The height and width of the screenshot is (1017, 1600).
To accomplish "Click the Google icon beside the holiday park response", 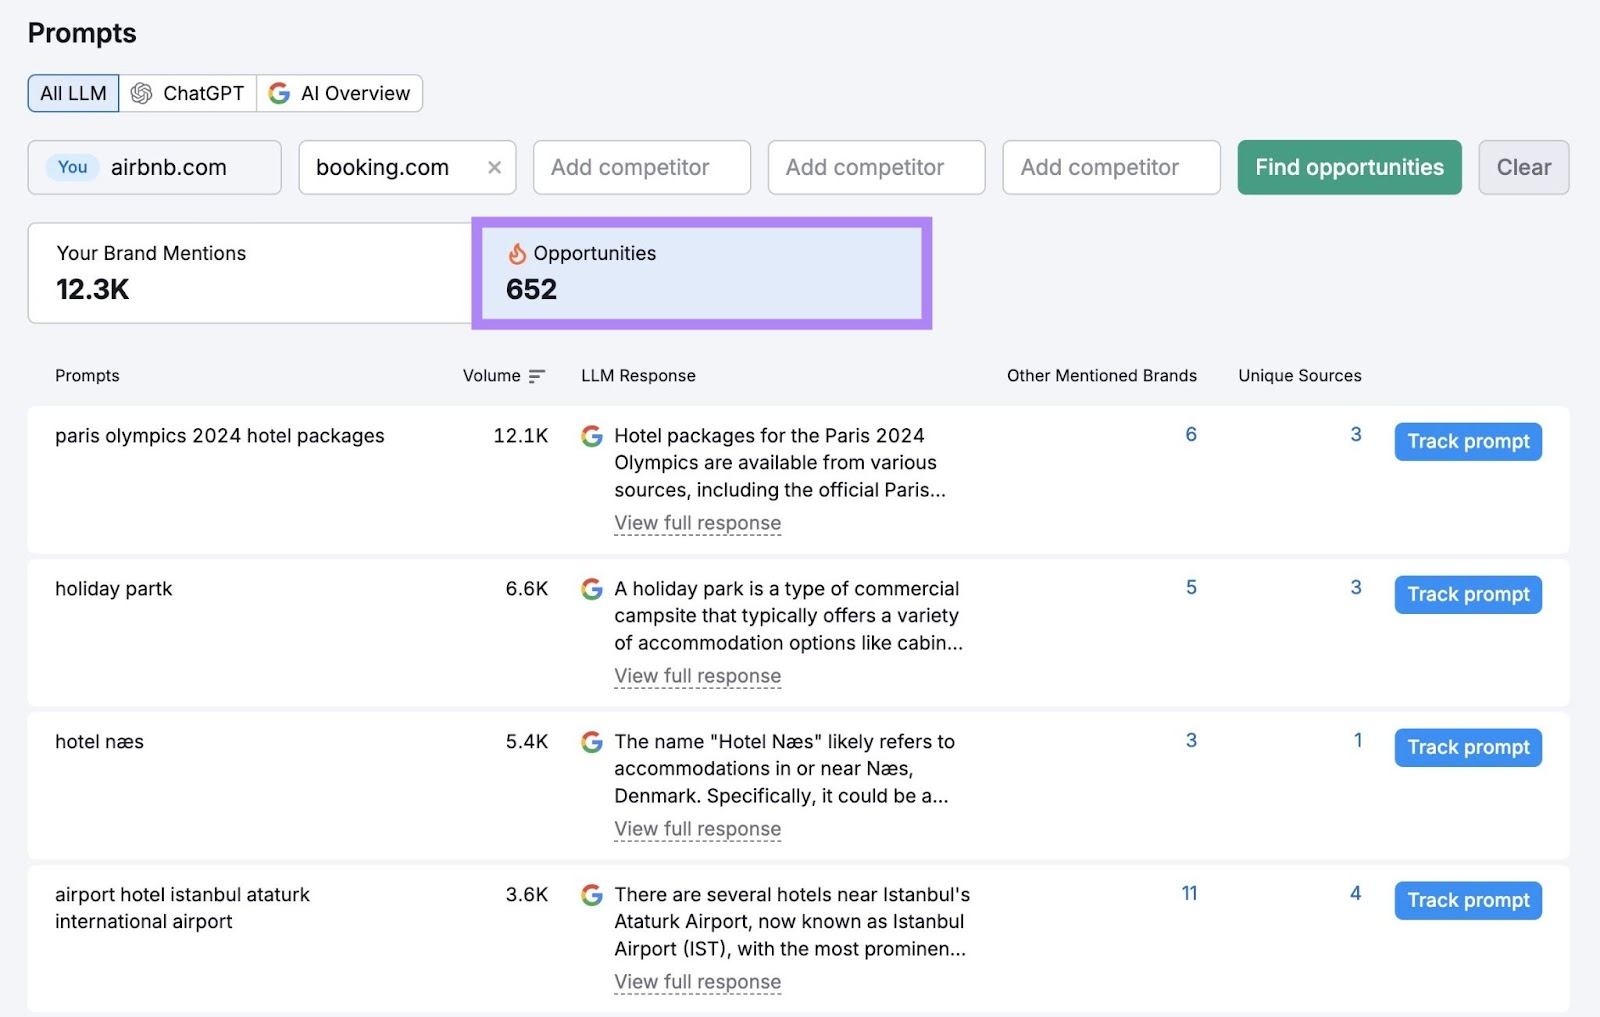I will [x=592, y=589].
